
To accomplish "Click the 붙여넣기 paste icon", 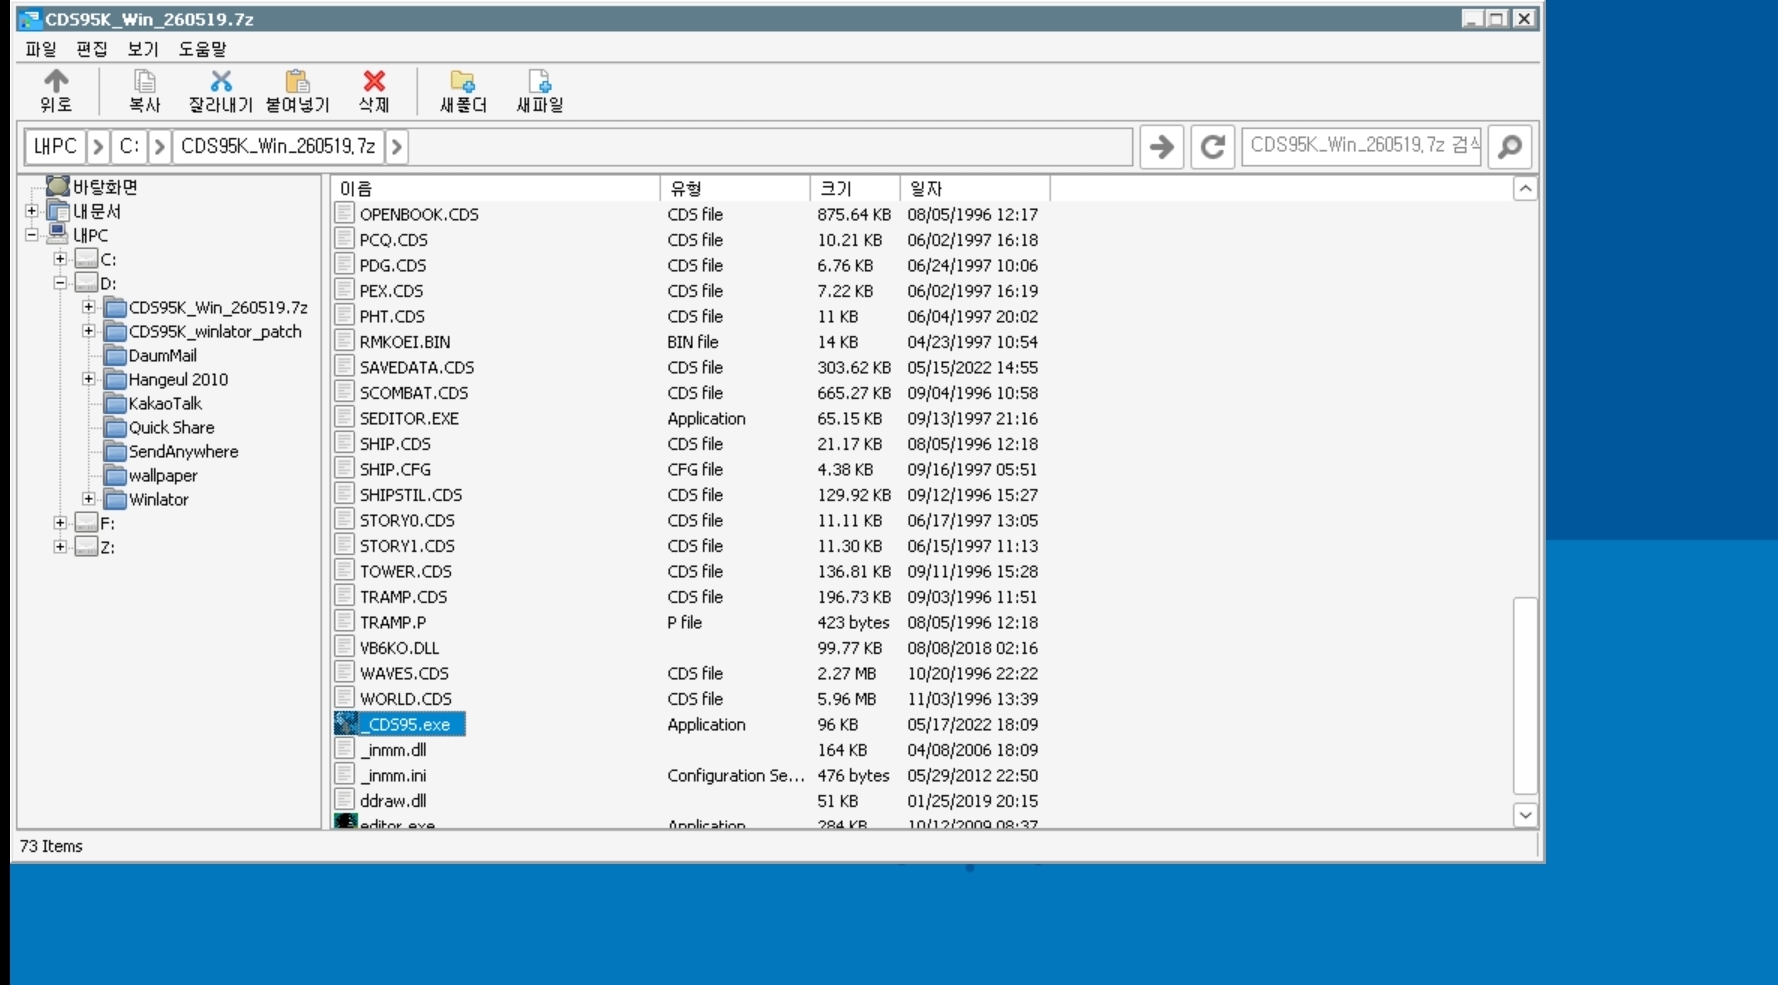I will 297,81.
